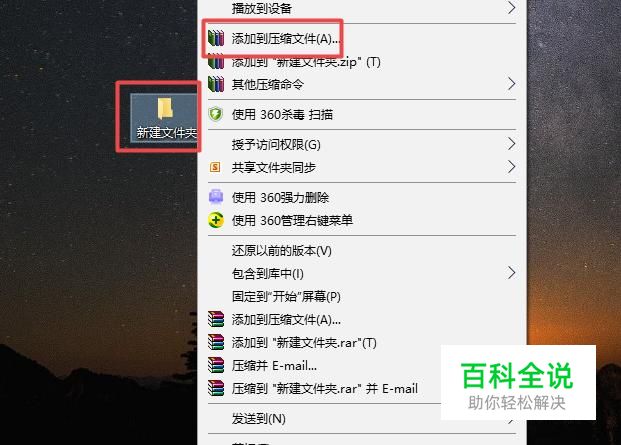Click the 360杀毒 green shield icon

(216, 114)
